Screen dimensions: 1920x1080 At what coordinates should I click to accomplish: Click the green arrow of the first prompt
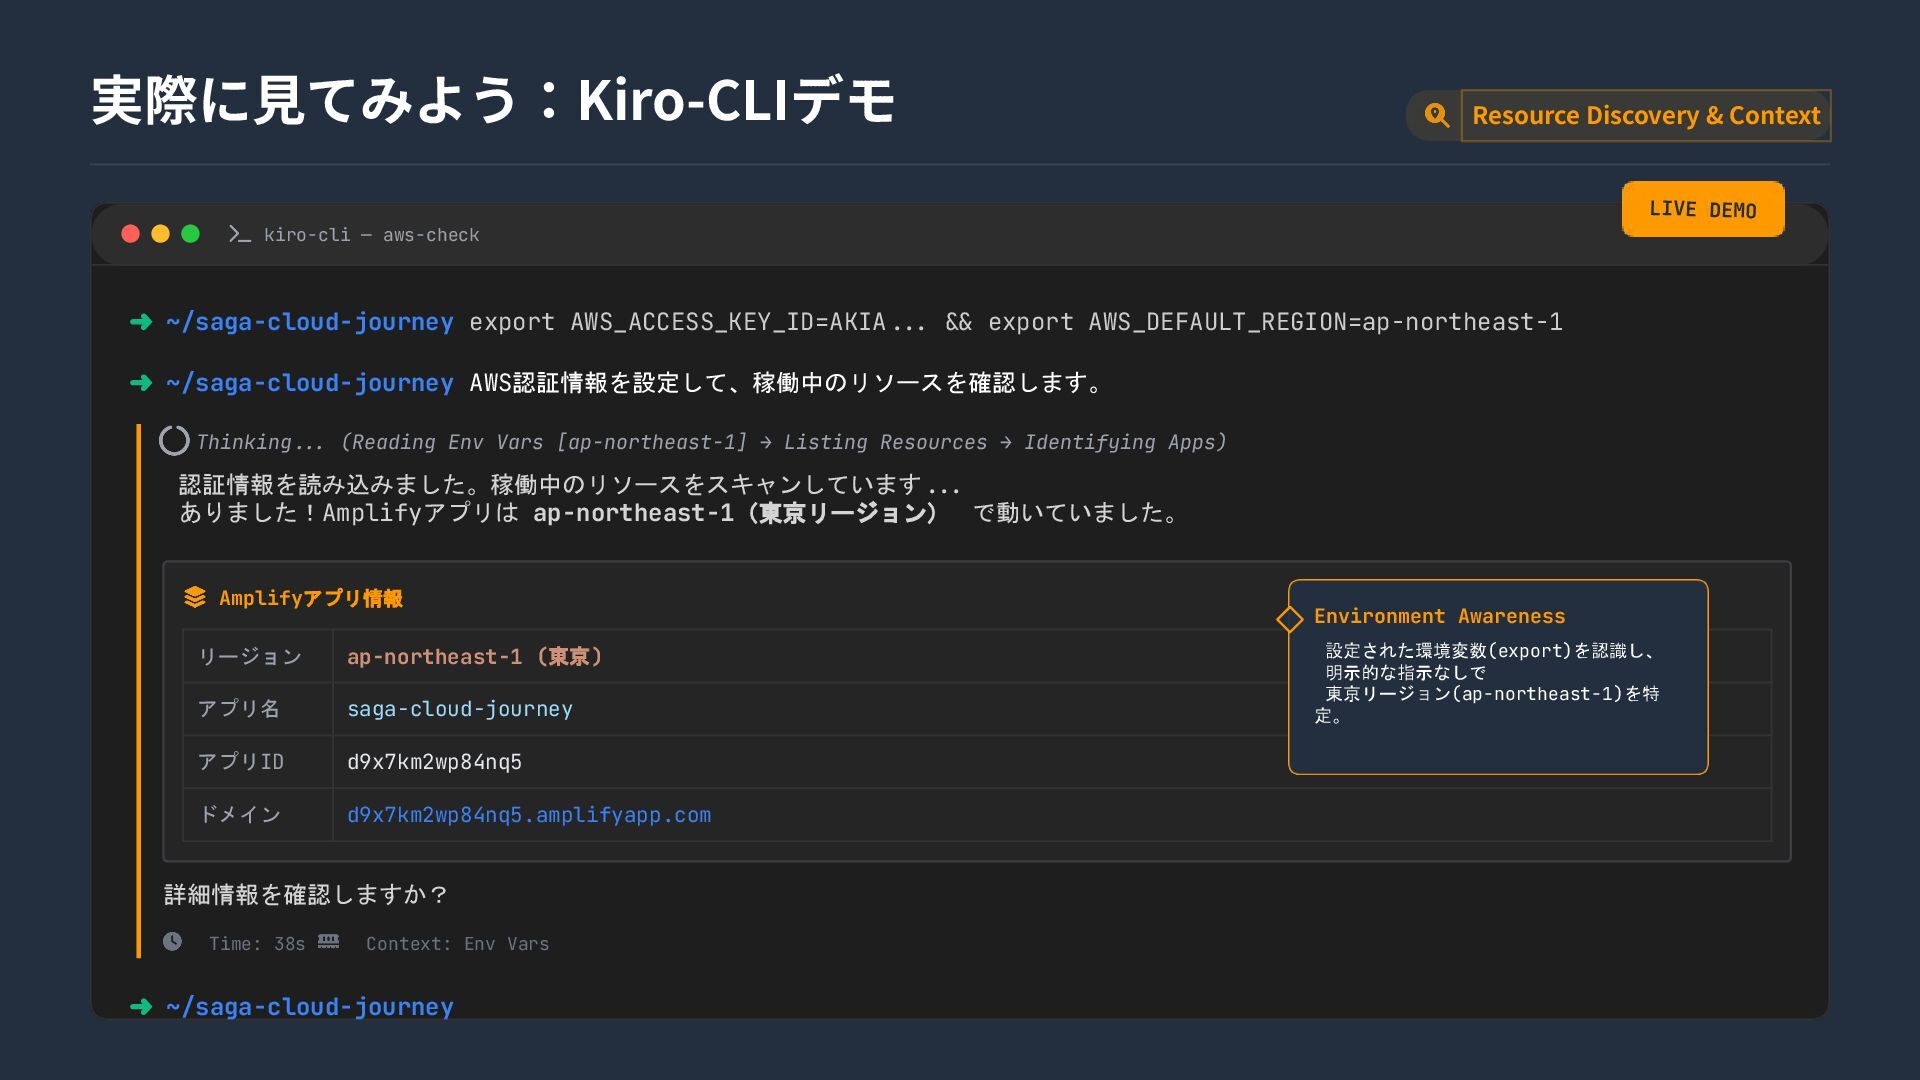pos(141,322)
